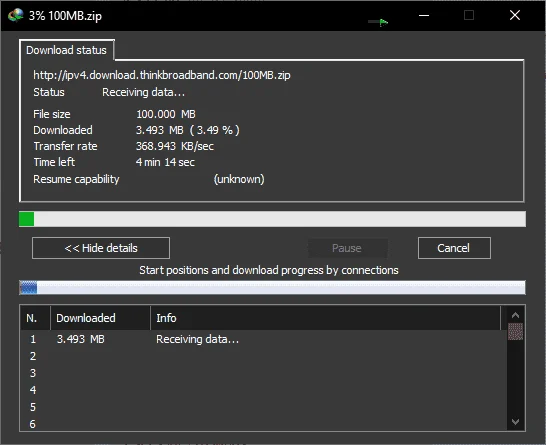Close the download window
Screen dimensions: 546x445
click(515, 15)
